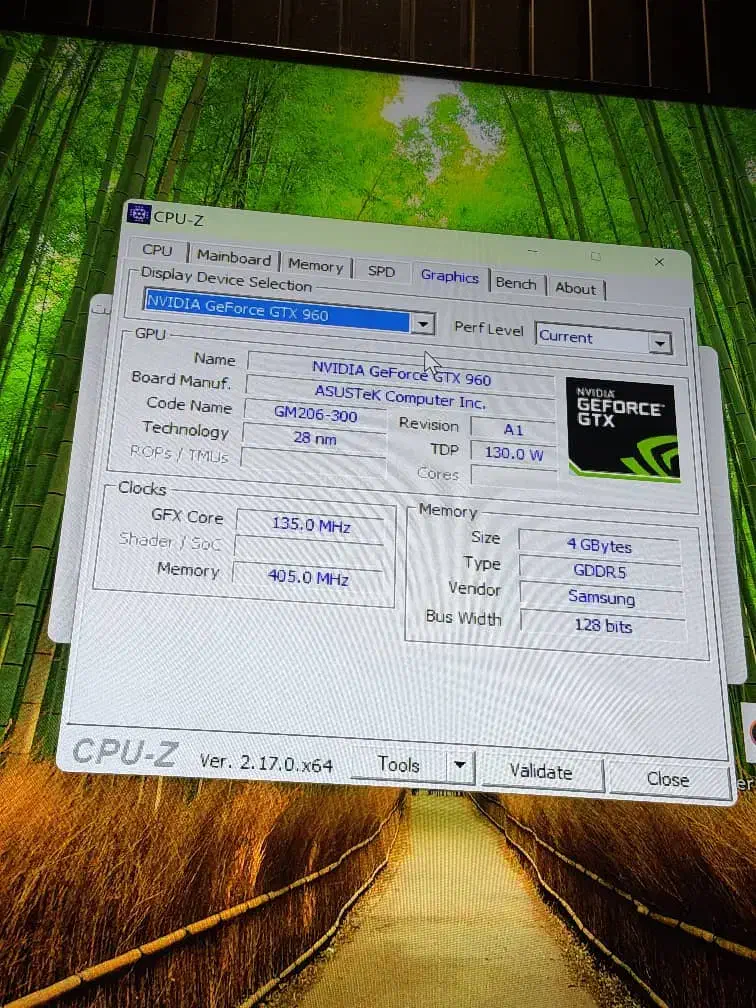Screen dimensions: 756x1008
Task: Select the Memory tab
Action: (x=316, y=265)
